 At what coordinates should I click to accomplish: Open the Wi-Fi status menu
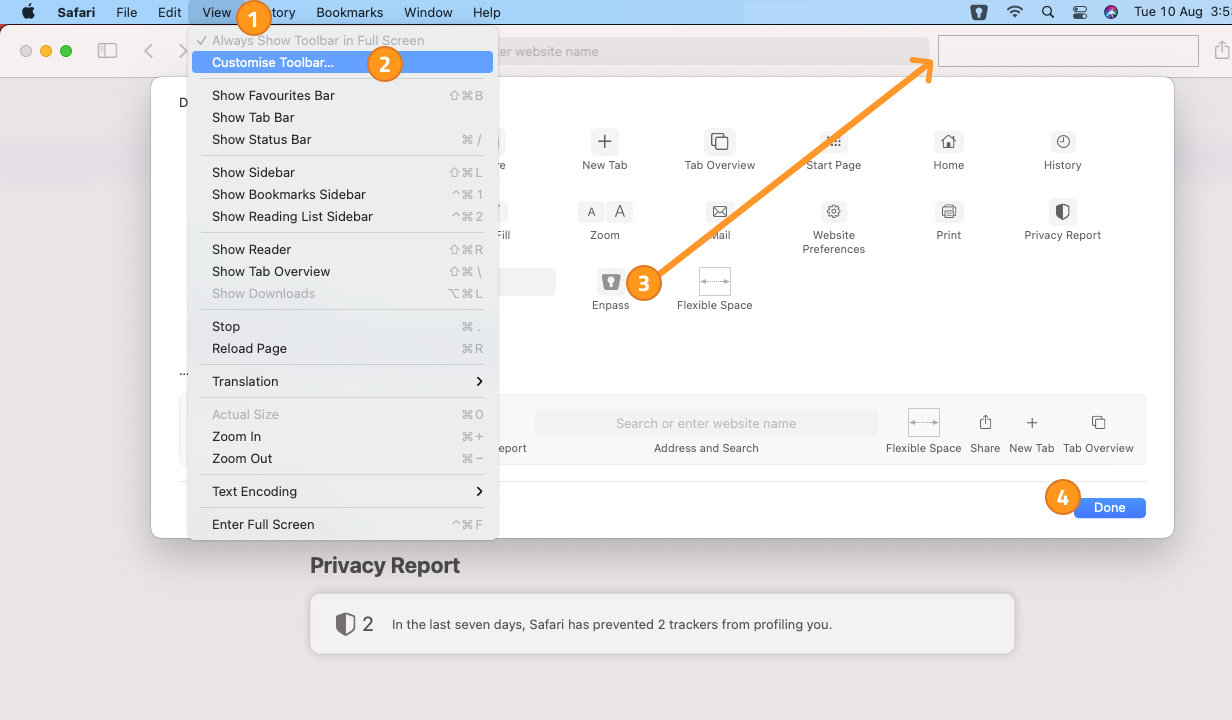point(1015,12)
